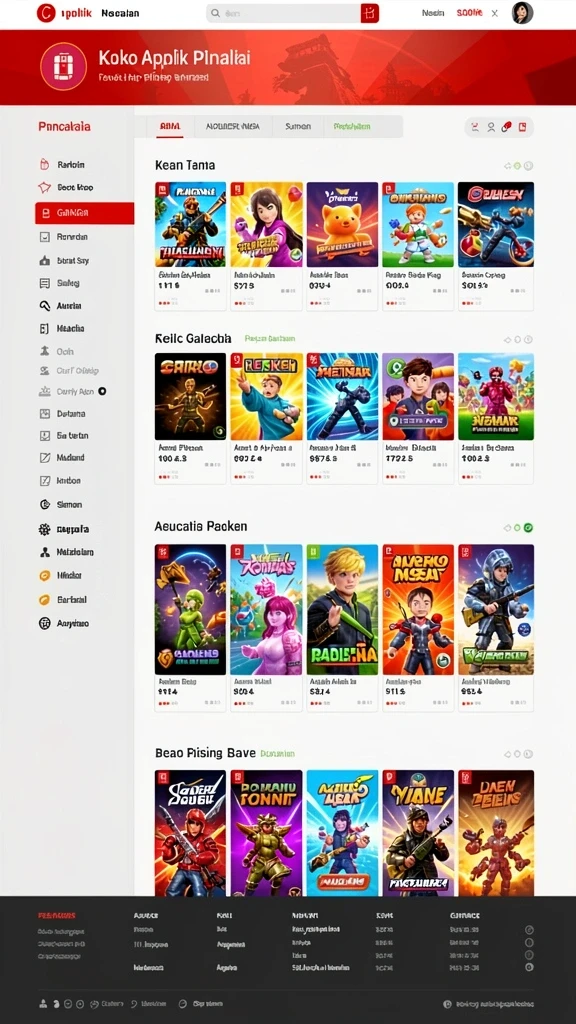
Task: Open the green link beside Keilc Galacba
Action: (x=270, y=339)
